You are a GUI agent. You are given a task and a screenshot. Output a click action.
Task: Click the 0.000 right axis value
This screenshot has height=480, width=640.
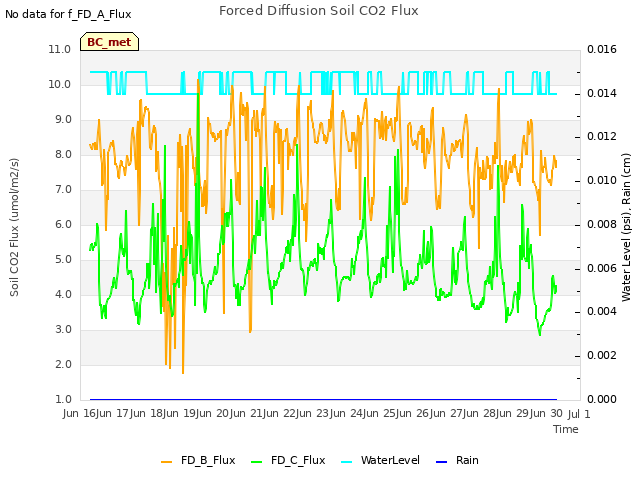coord(602,399)
